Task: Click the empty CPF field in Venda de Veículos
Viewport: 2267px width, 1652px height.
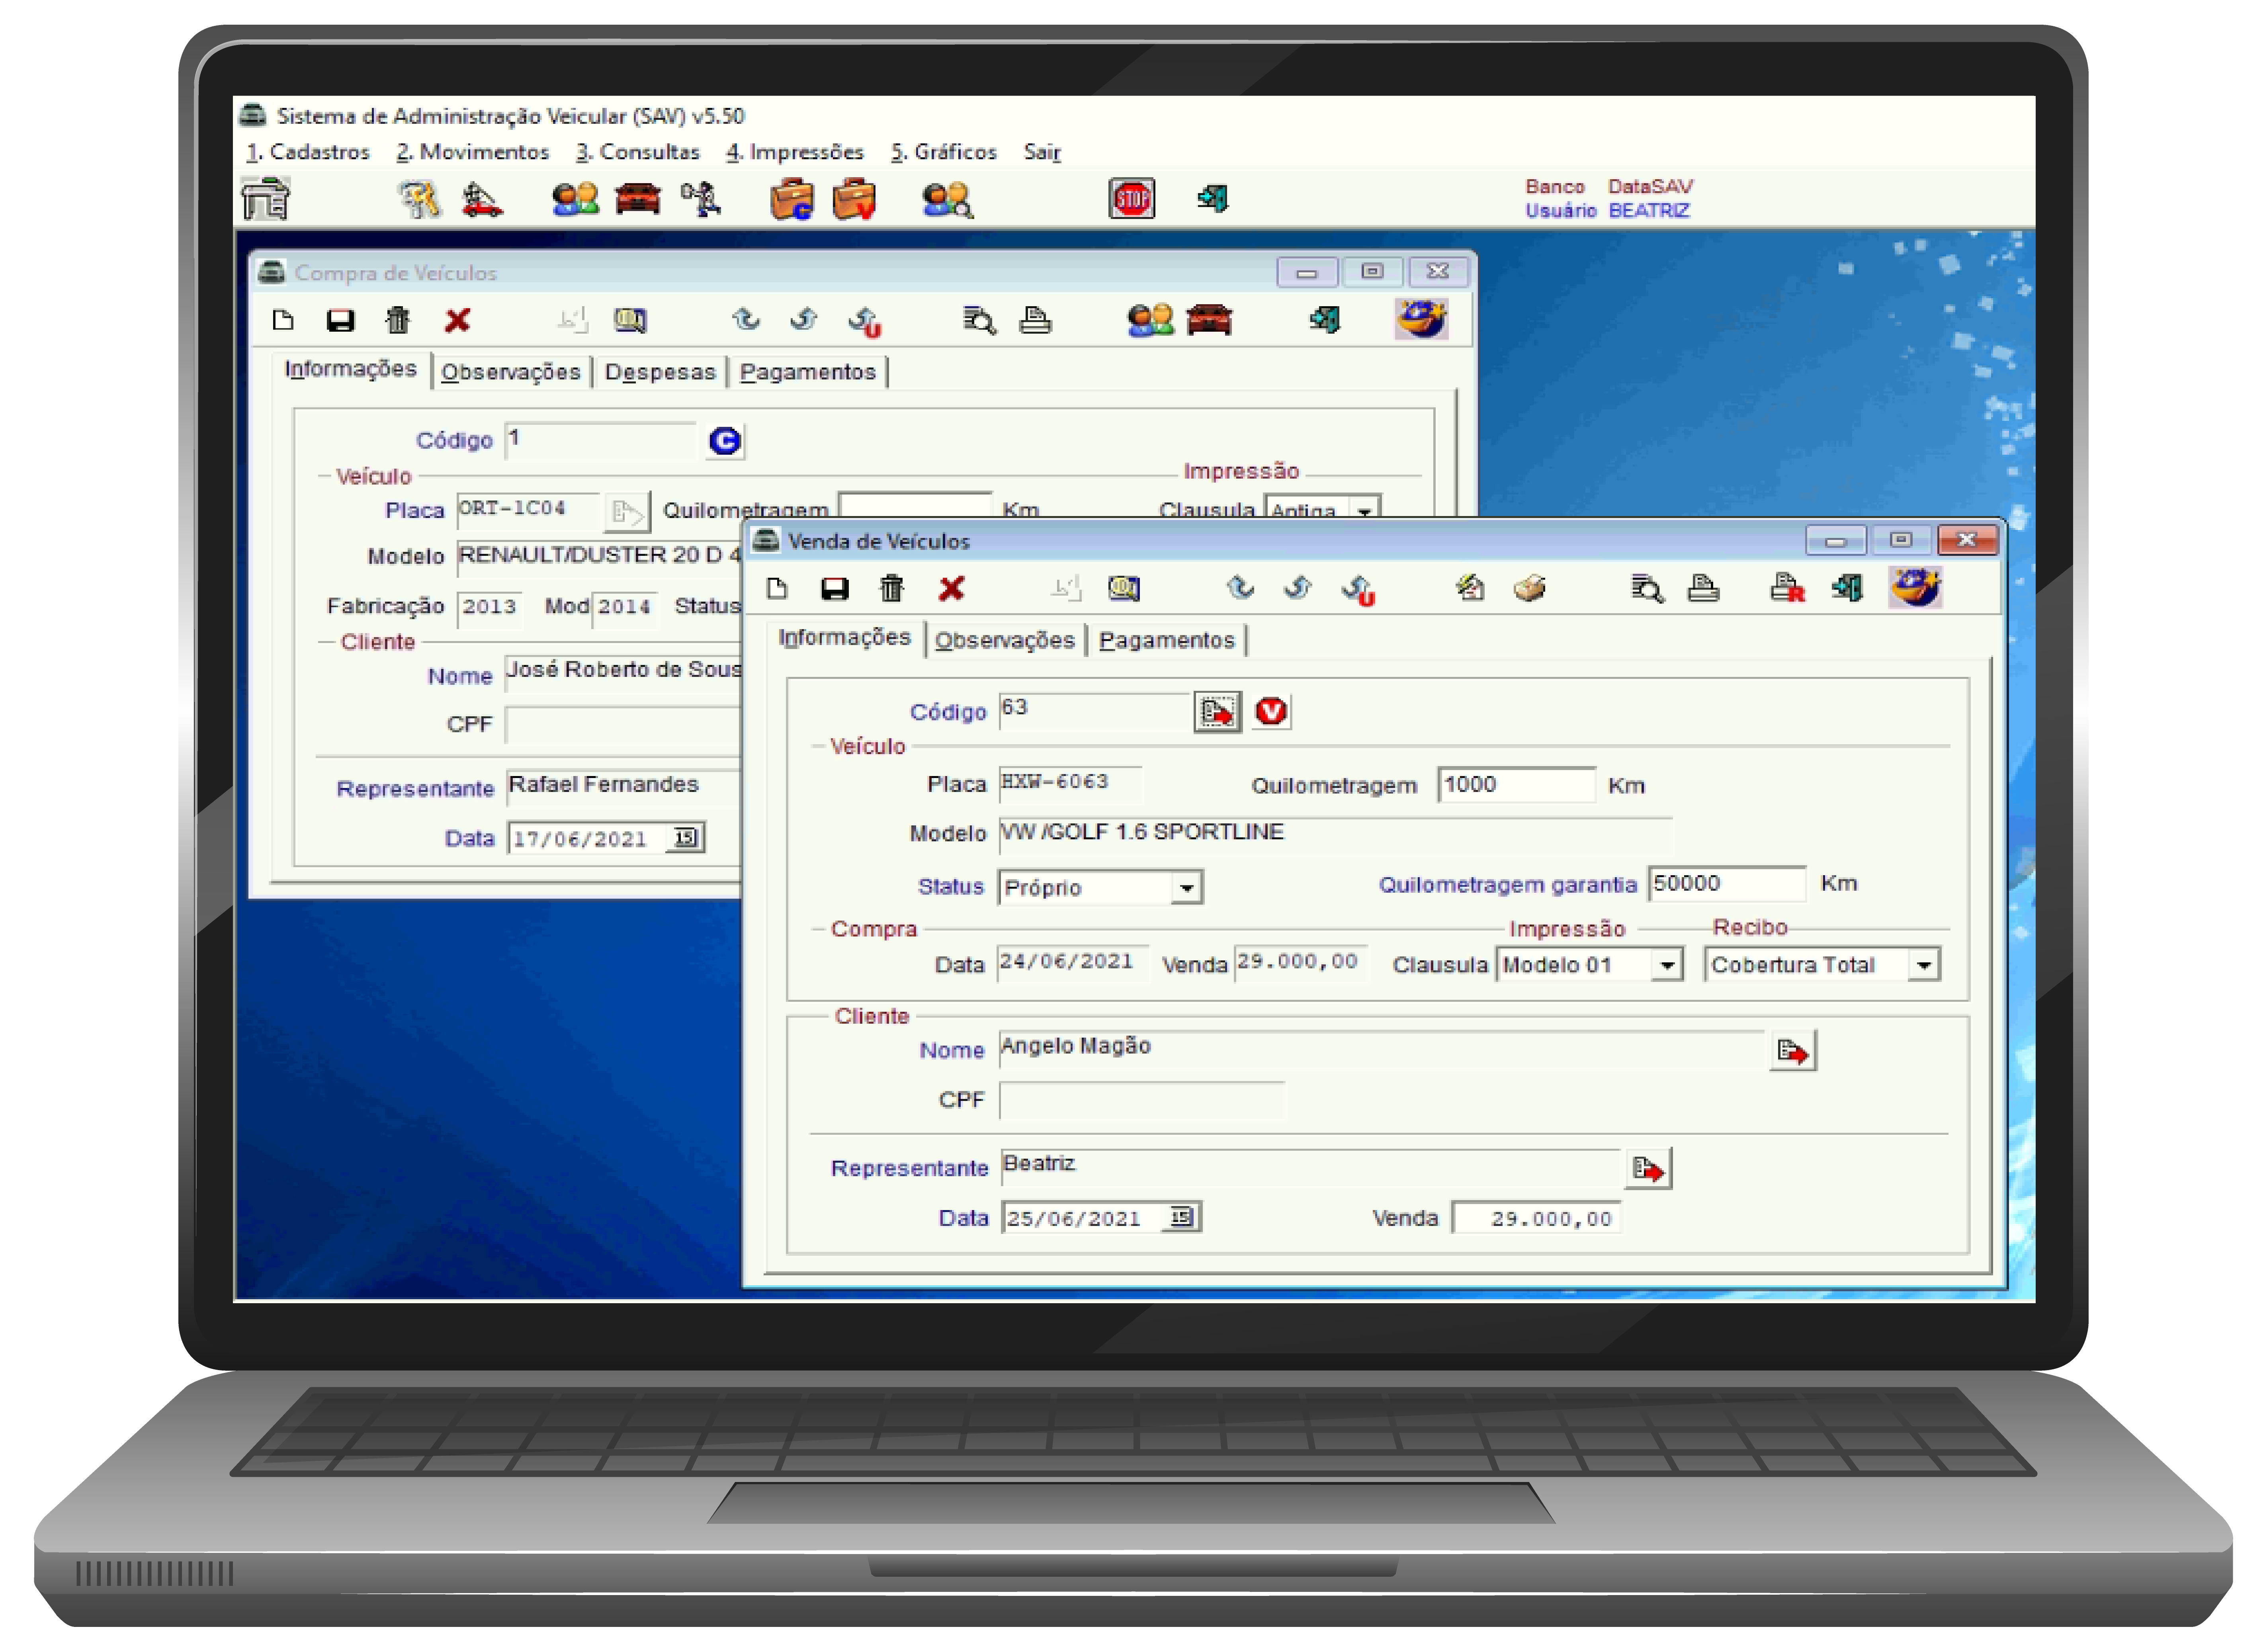Action: (x=1141, y=1100)
